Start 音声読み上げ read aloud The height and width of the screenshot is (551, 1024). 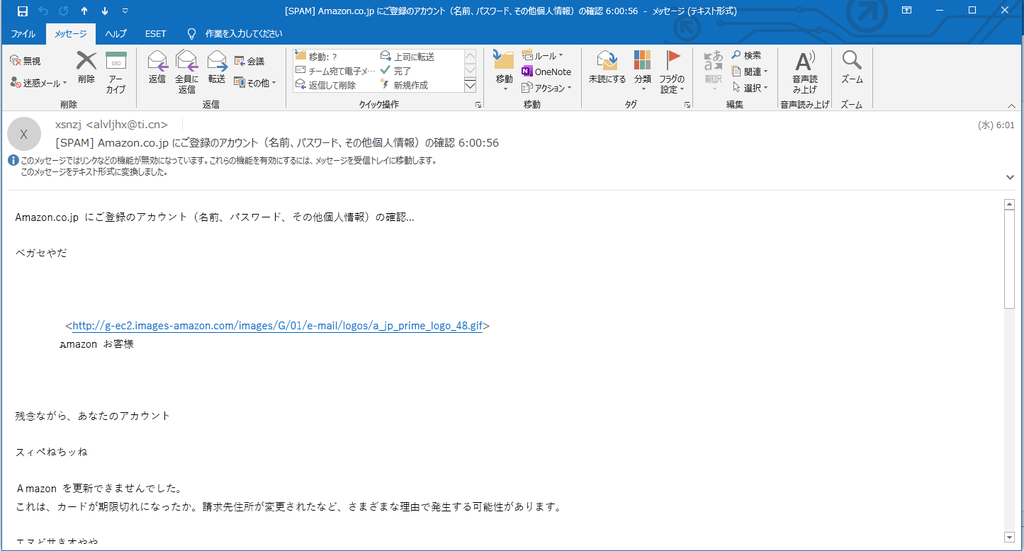pyautogui.click(x=805, y=72)
